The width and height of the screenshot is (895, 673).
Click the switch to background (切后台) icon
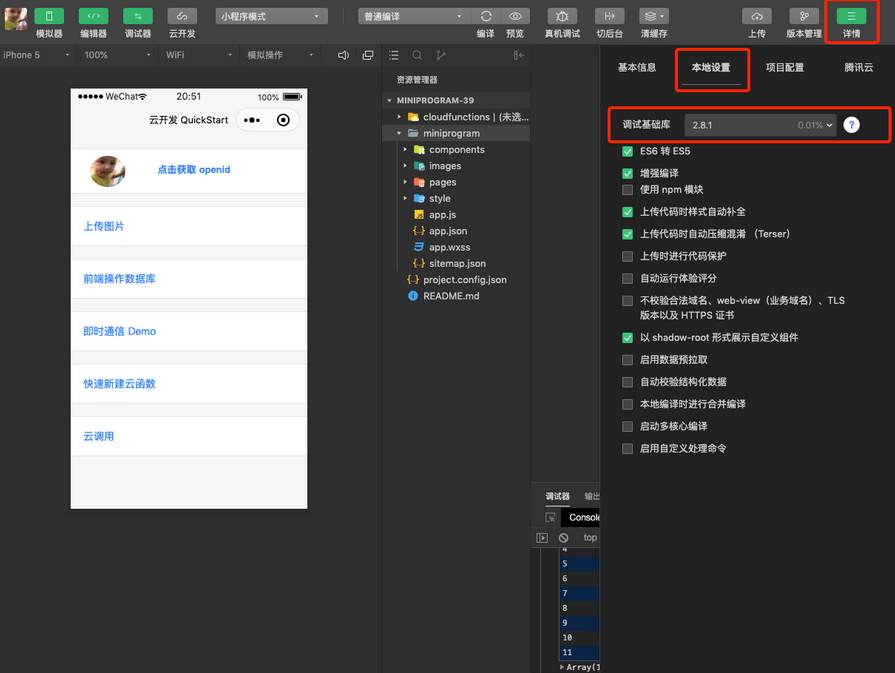coord(610,17)
